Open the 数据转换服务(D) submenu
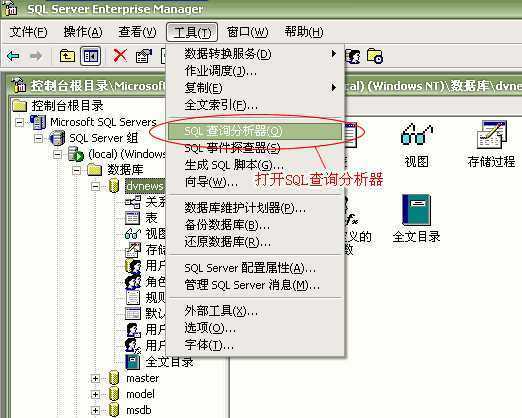 pos(256,54)
